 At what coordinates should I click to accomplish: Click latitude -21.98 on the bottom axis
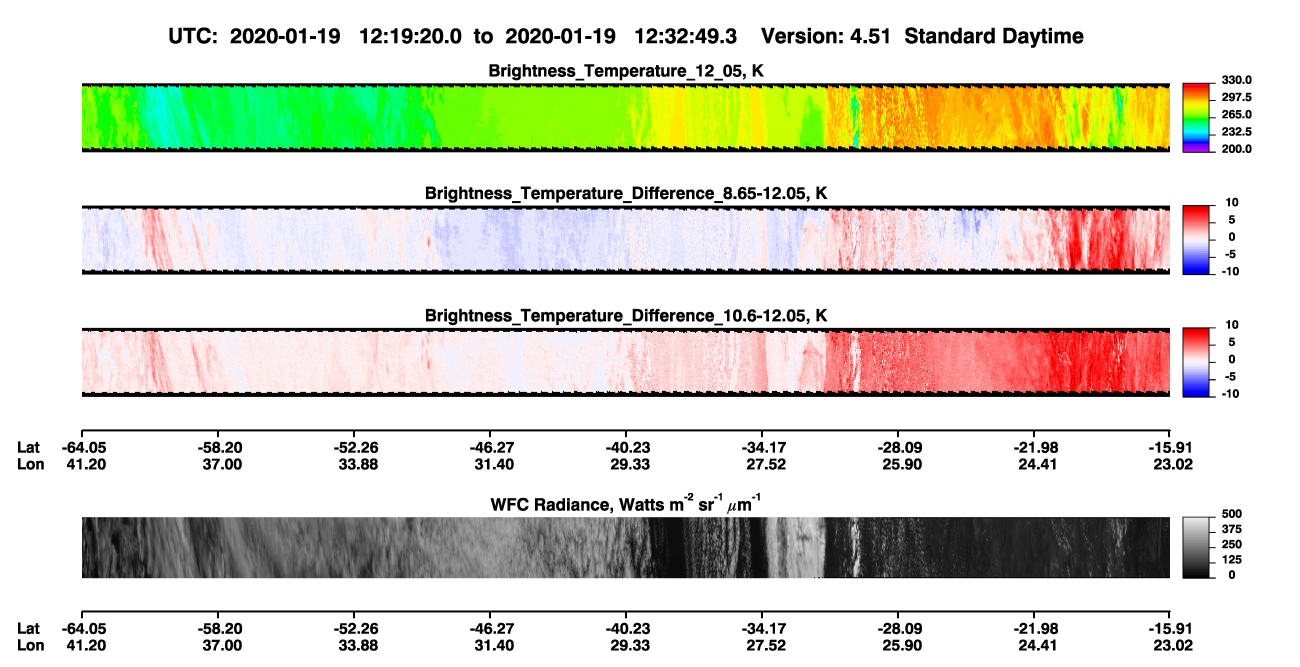[x=1034, y=629]
